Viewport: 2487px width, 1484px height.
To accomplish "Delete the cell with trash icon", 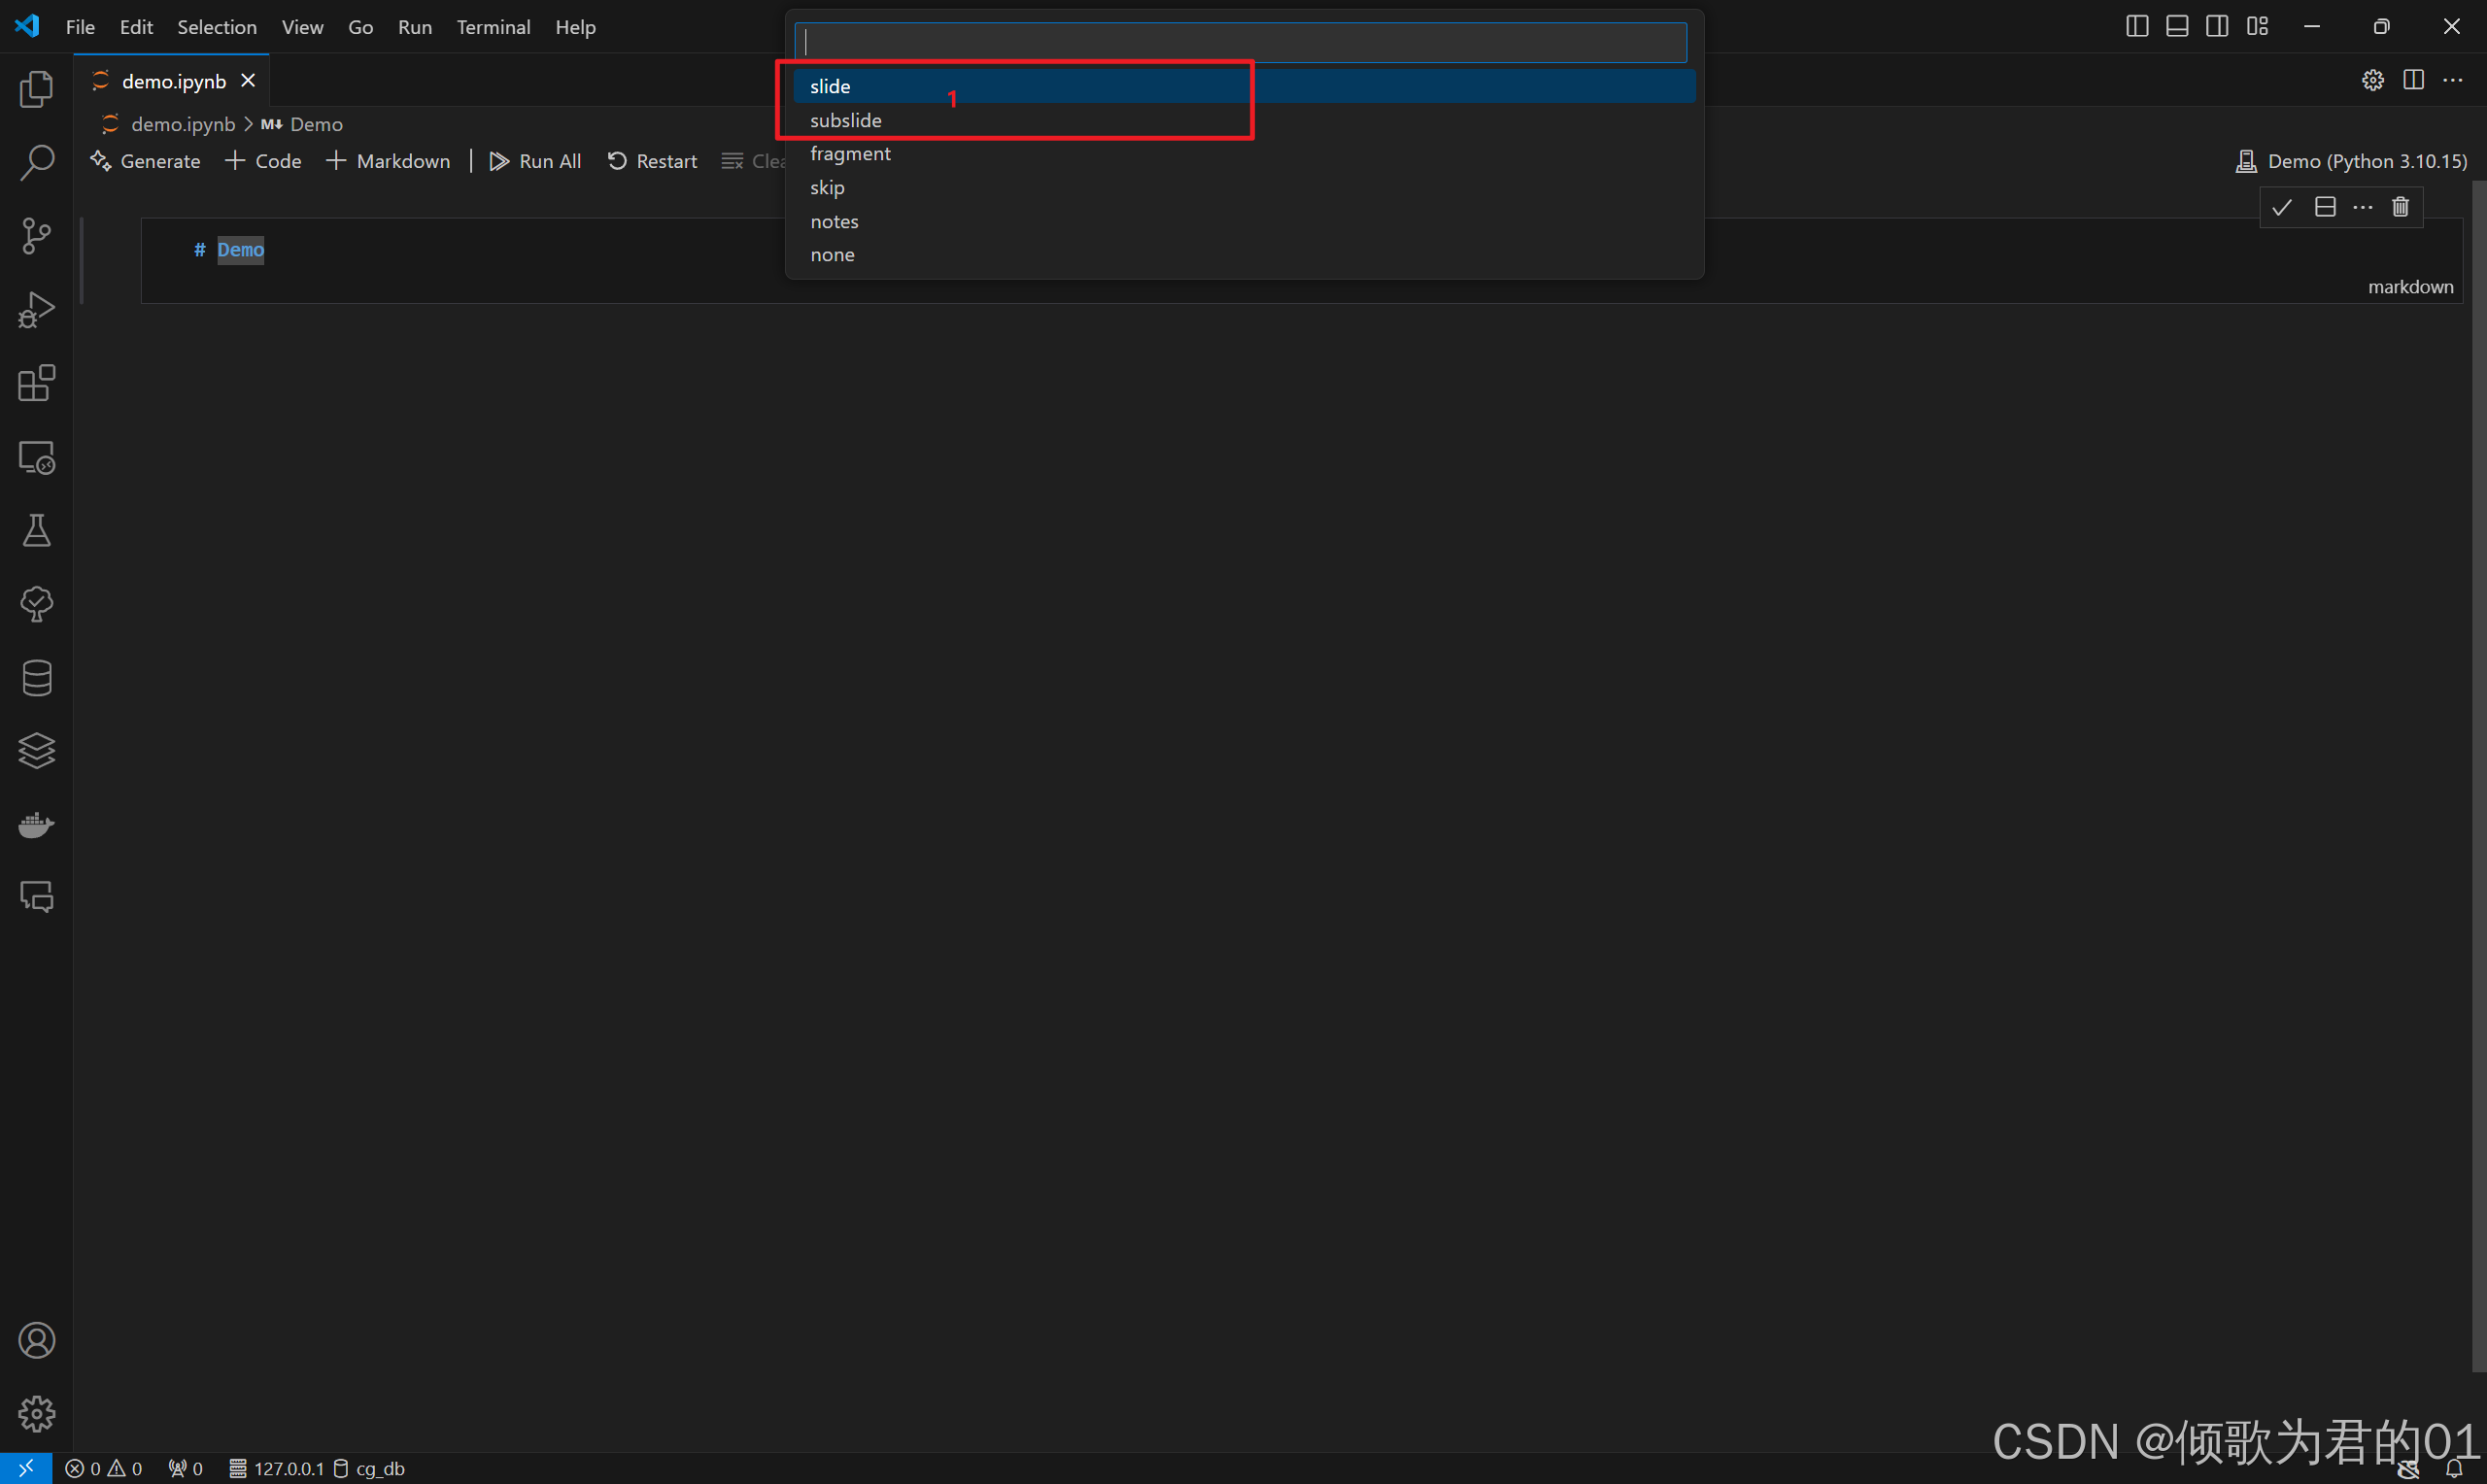I will 2400,207.
